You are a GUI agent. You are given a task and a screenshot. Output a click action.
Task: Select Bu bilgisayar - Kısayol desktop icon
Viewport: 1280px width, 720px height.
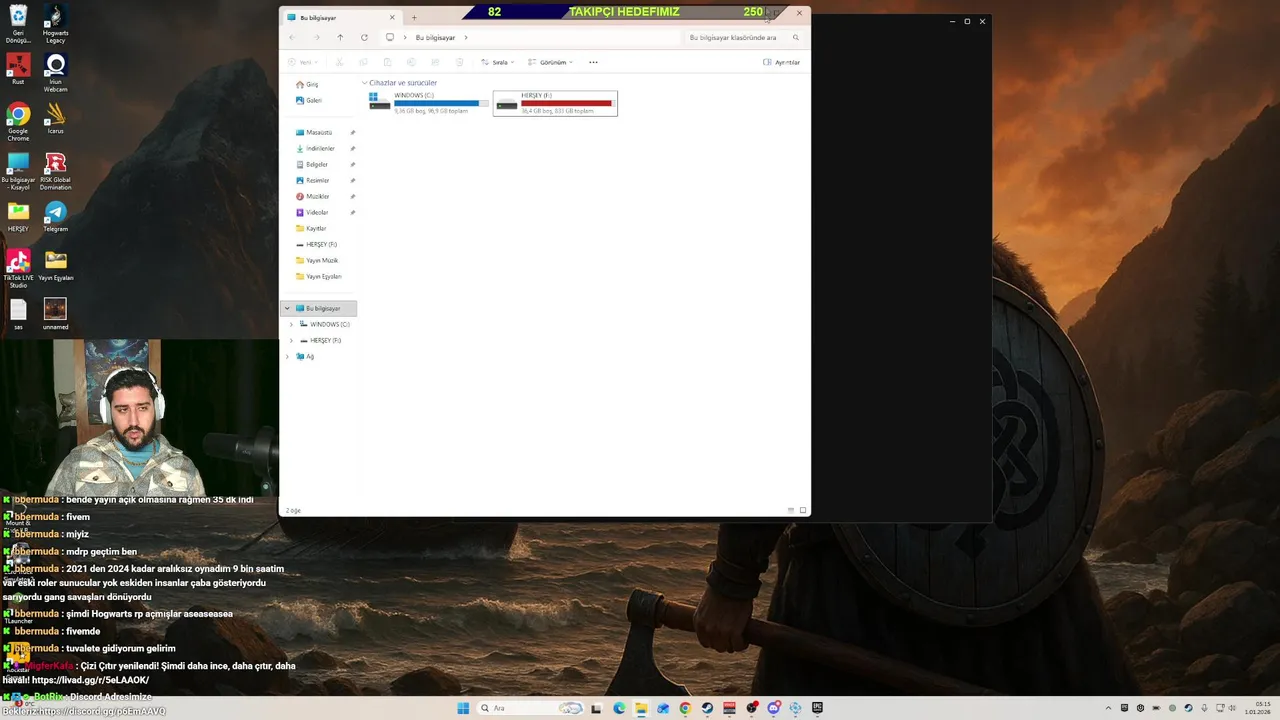tap(18, 171)
